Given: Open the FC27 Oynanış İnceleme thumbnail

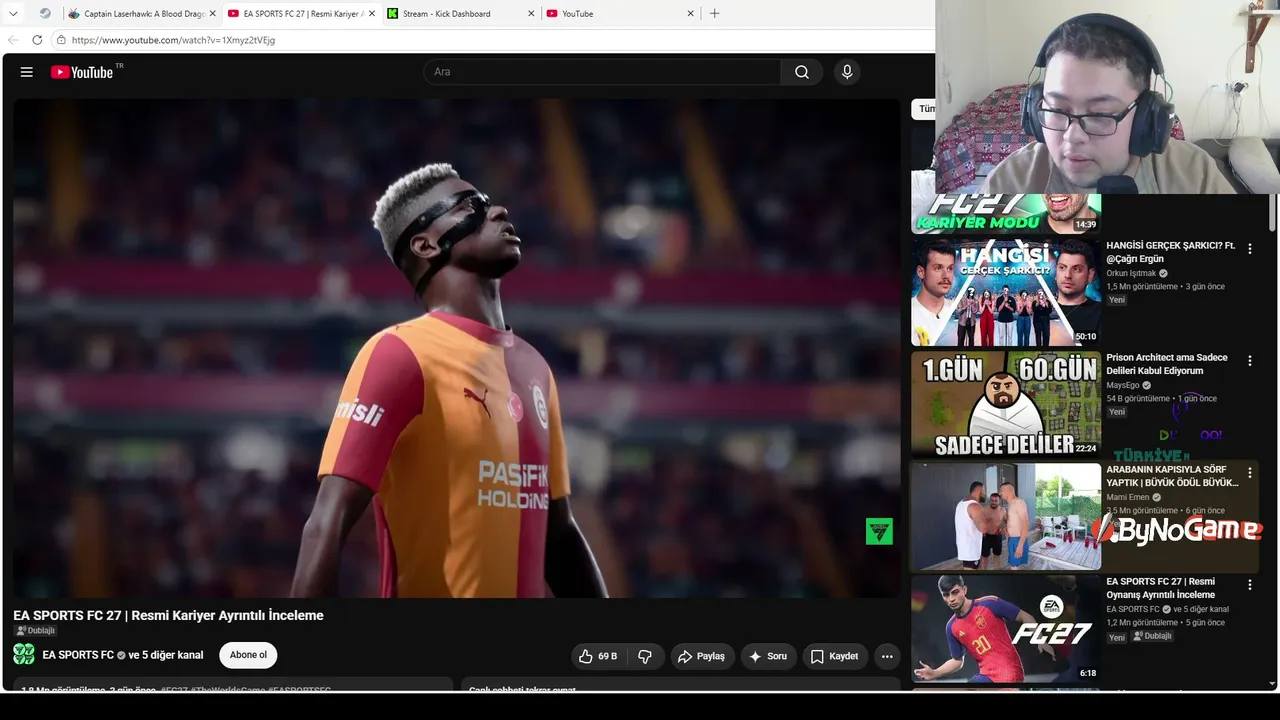Looking at the screenshot, I should 1006,628.
